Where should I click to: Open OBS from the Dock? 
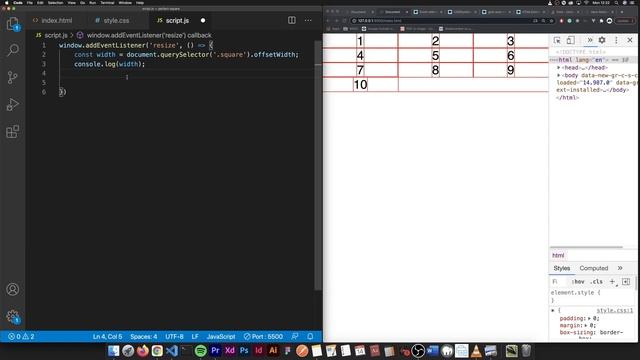click(x=418, y=351)
